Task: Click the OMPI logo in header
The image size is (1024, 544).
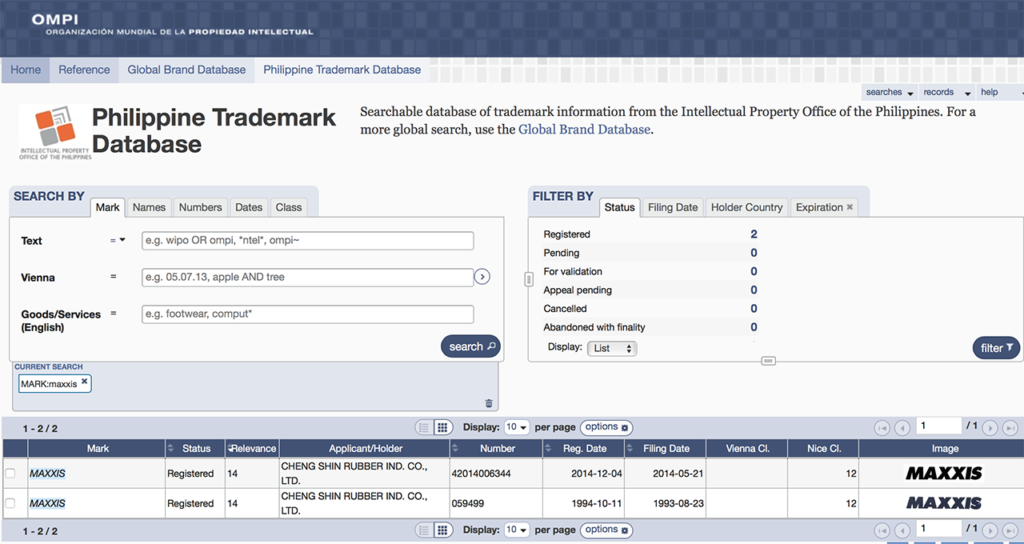Action: 54,20
